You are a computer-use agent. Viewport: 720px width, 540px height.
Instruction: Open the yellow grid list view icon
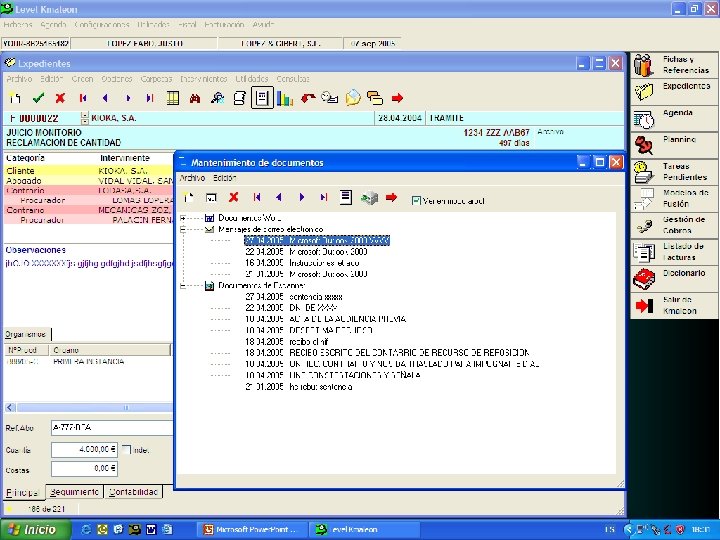tap(173, 98)
